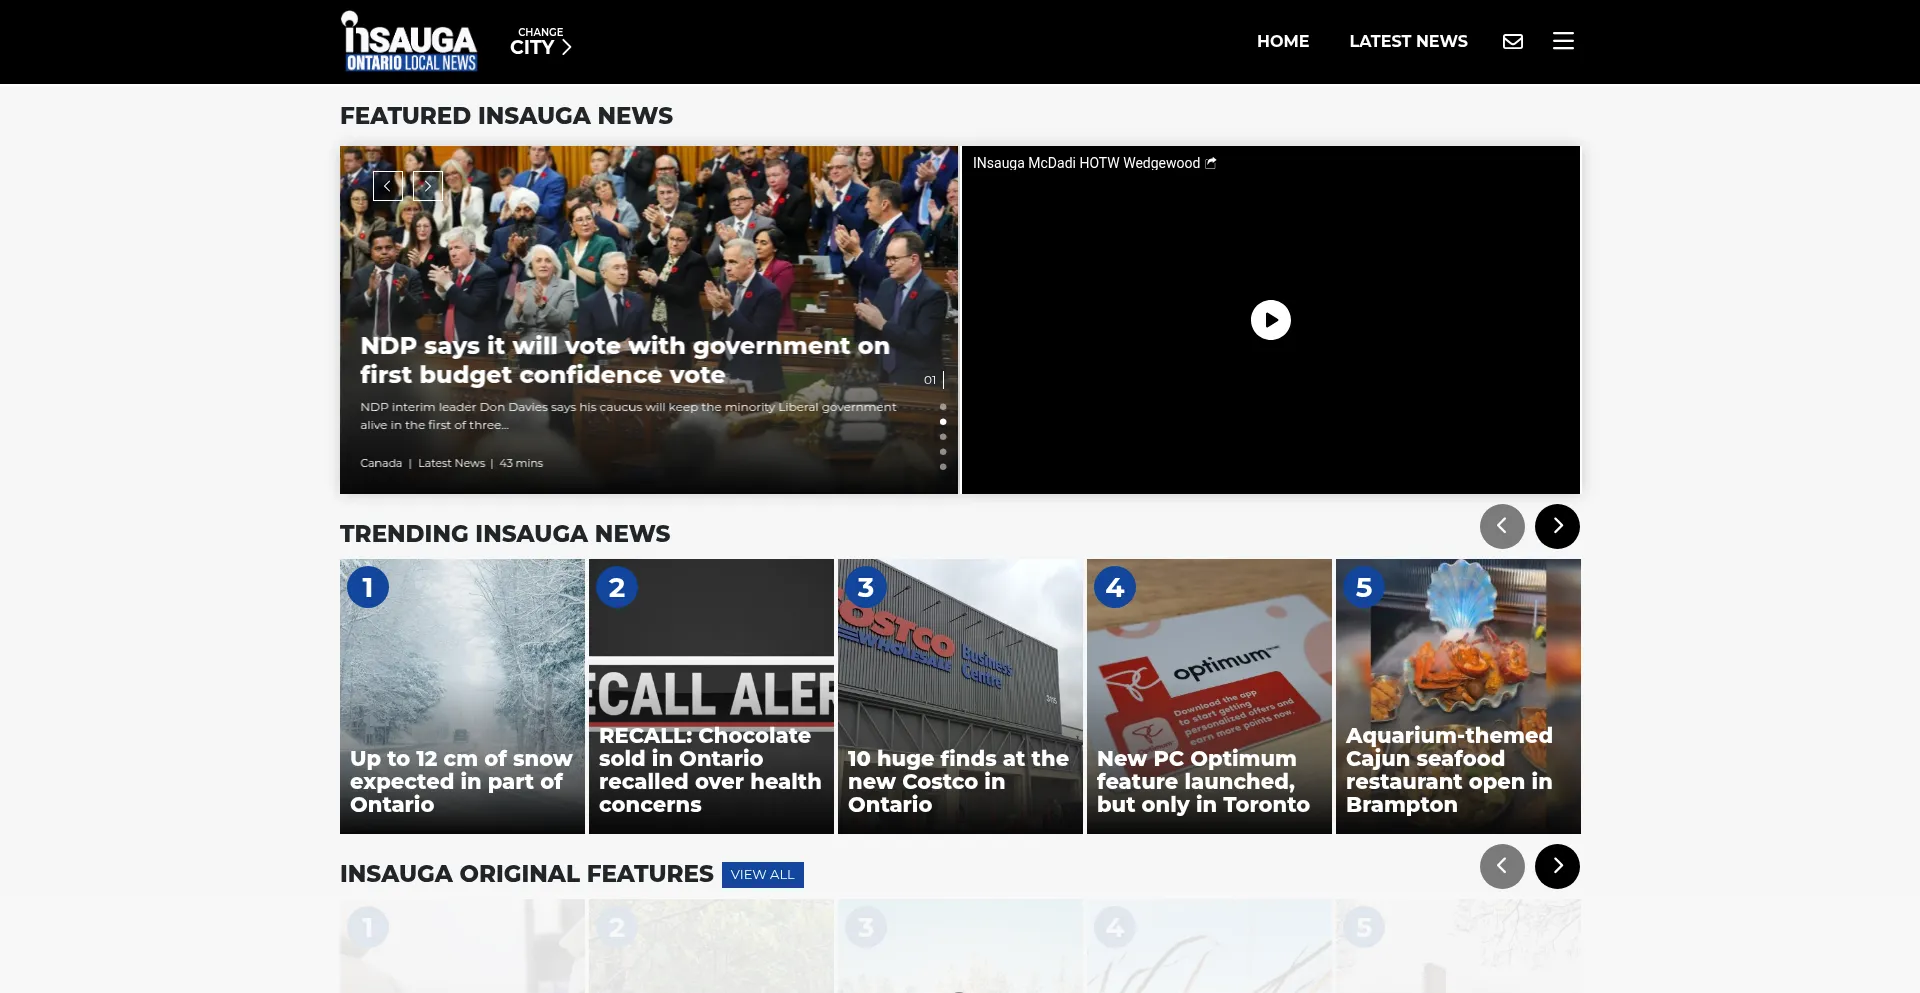The width and height of the screenshot is (1920, 993).
Task: Select the third featured carousel dot
Action: tap(943, 437)
